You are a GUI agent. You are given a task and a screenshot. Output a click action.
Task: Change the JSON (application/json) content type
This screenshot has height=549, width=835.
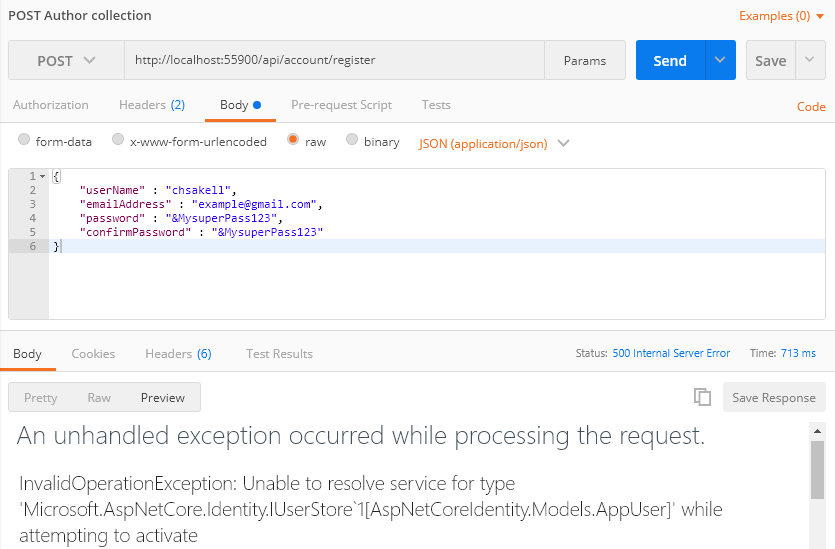[494, 143]
